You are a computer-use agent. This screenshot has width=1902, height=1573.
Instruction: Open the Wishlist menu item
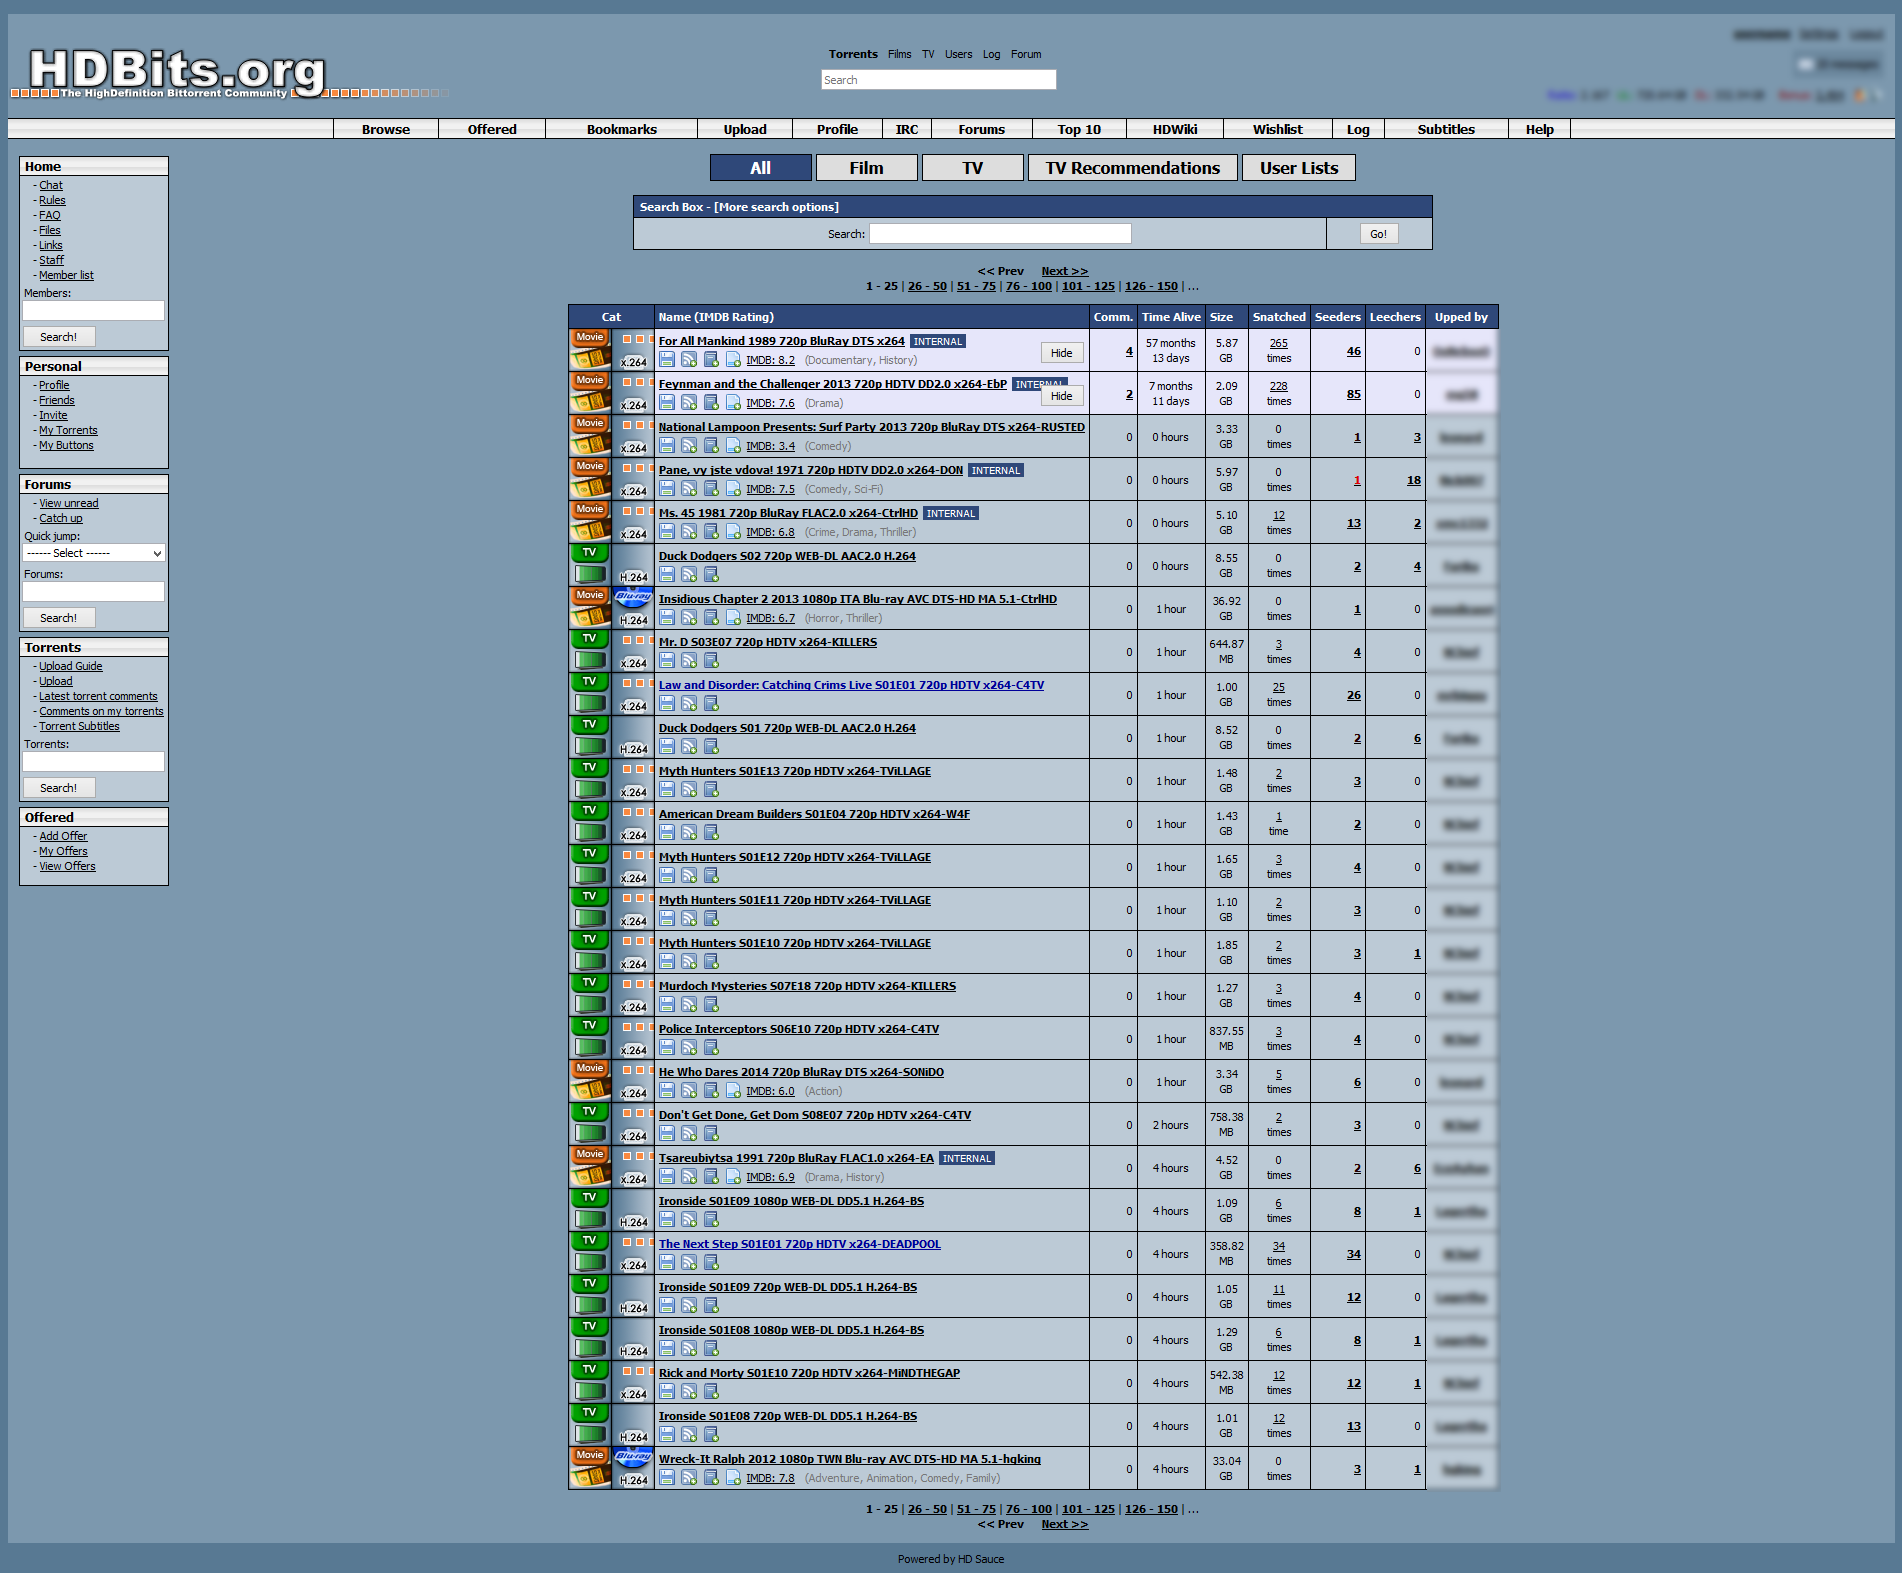click(1277, 129)
